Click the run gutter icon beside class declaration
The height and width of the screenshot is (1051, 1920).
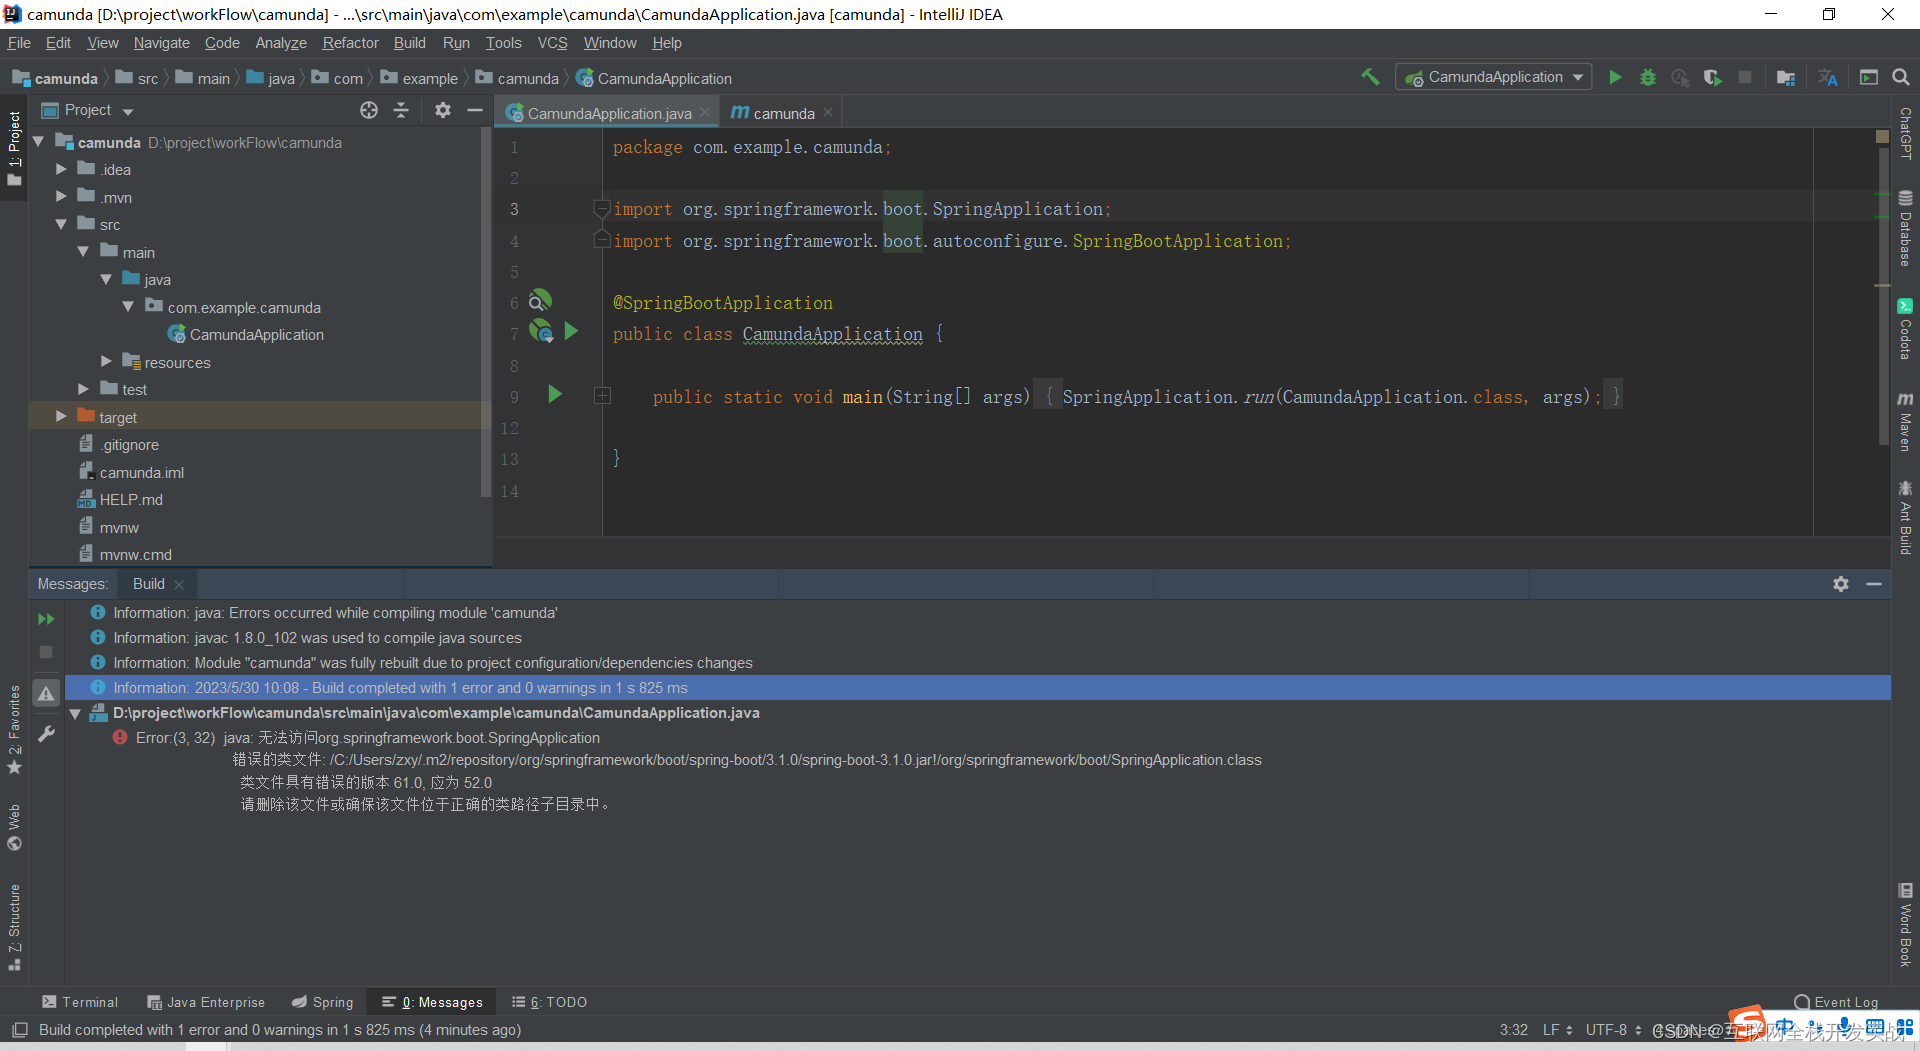[x=571, y=331]
